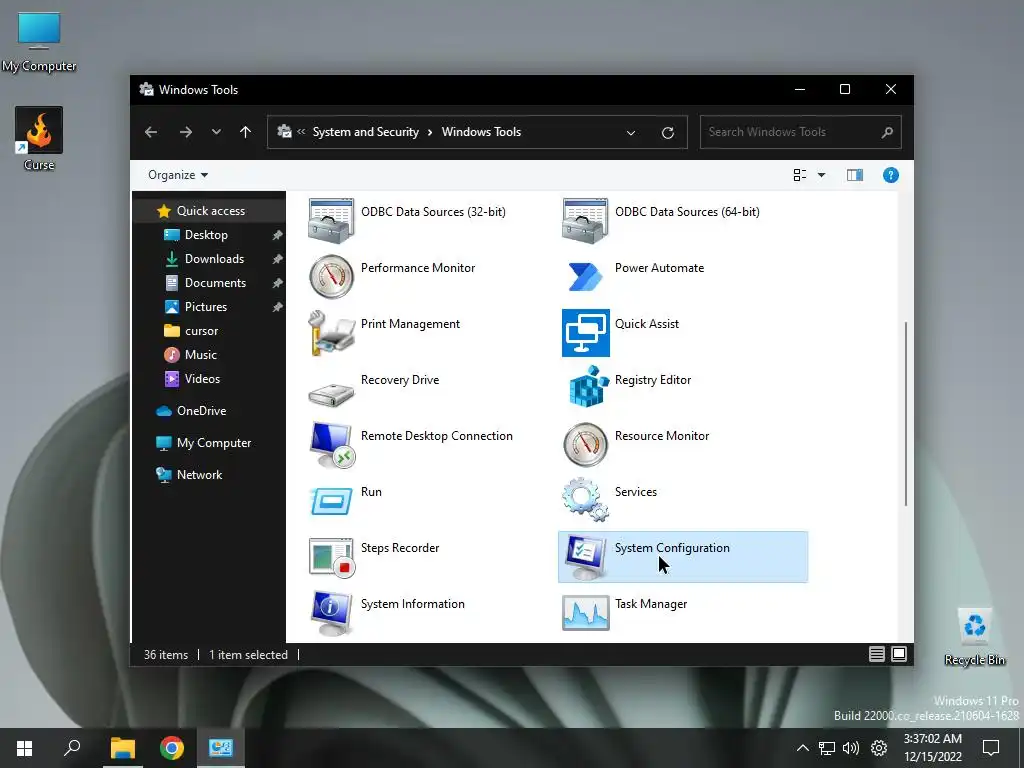1024x768 pixels.
Task: Open the volume speaker tray icon
Action: tap(851, 748)
